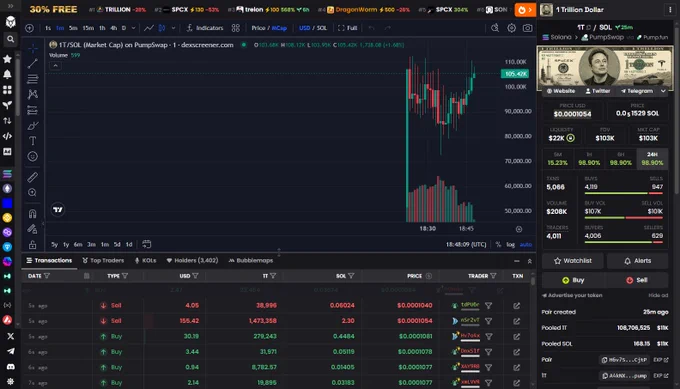Select the text annotation tool
Viewport: 680px width, 389px height.
tap(33, 141)
